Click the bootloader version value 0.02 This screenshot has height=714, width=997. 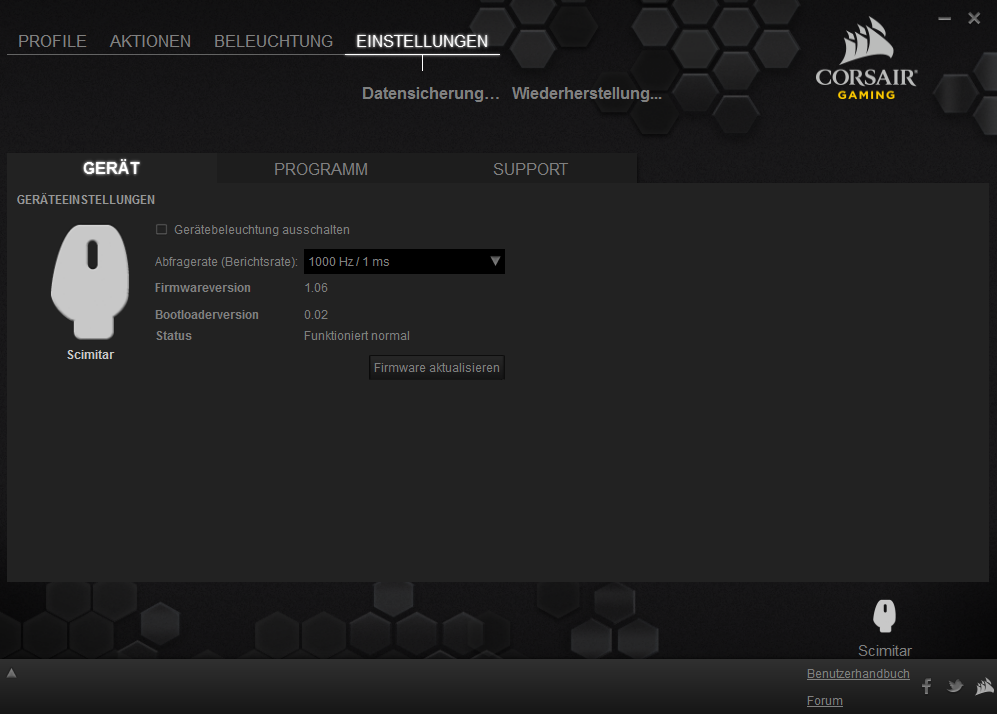[x=316, y=315]
